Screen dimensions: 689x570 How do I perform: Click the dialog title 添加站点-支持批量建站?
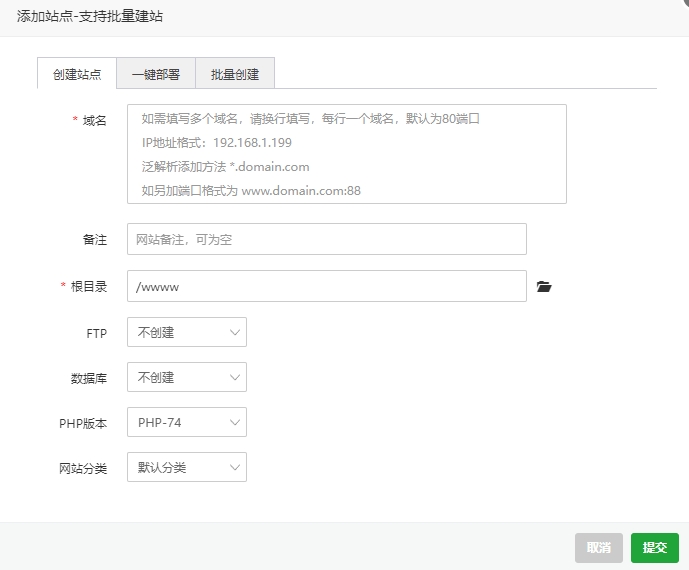tap(90, 17)
